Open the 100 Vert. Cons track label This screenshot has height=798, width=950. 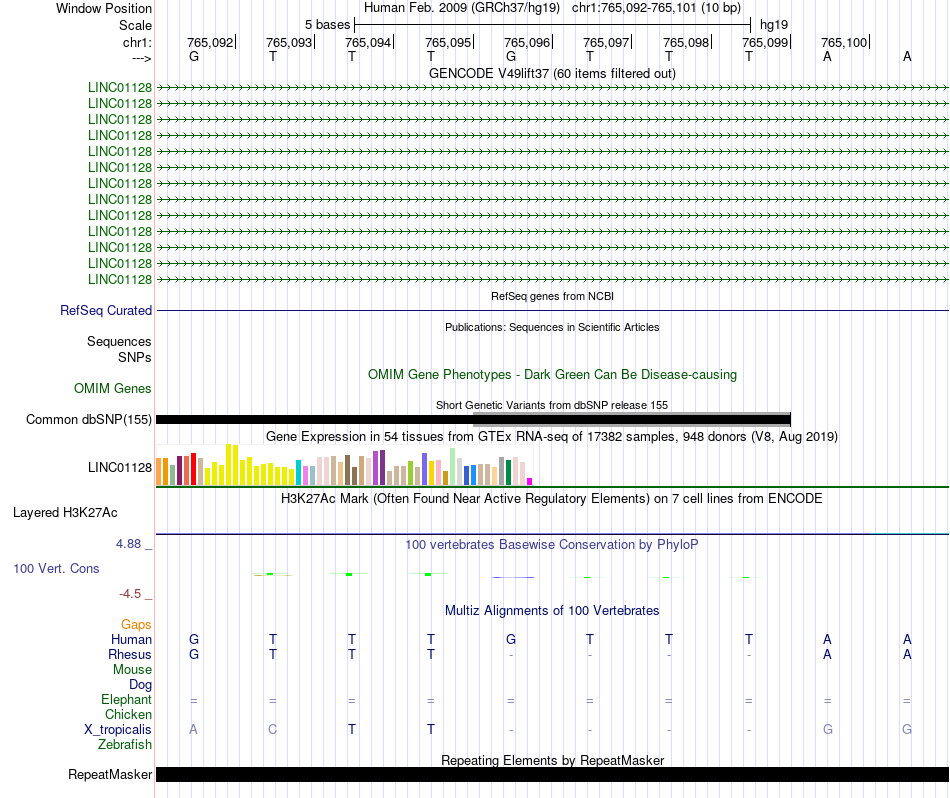pyautogui.click(x=56, y=568)
